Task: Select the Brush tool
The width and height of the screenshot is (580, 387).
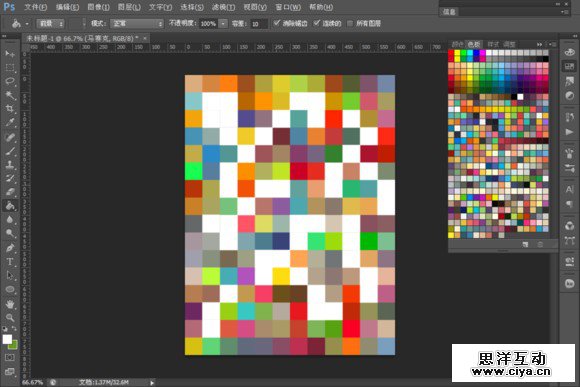Action: (x=10, y=151)
